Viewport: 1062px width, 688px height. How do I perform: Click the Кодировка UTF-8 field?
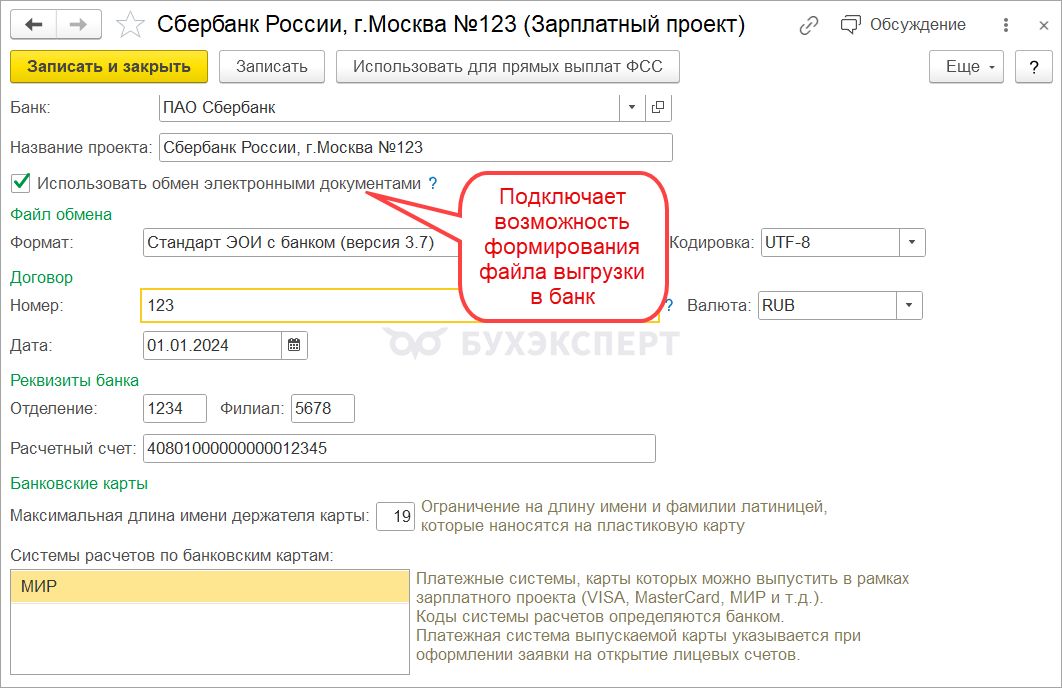830,242
